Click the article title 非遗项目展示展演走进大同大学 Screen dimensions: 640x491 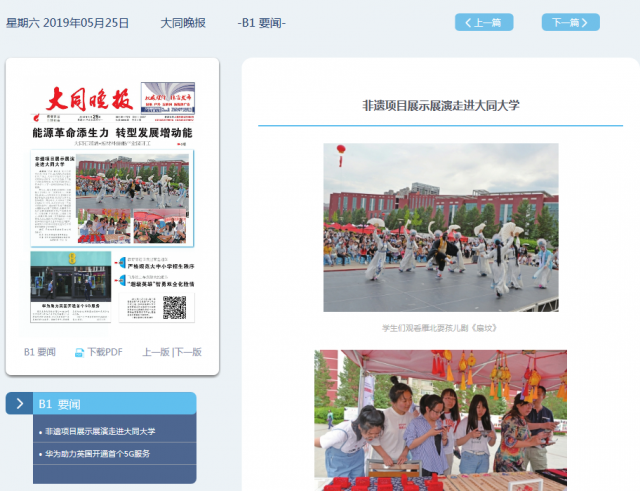click(441, 105)
